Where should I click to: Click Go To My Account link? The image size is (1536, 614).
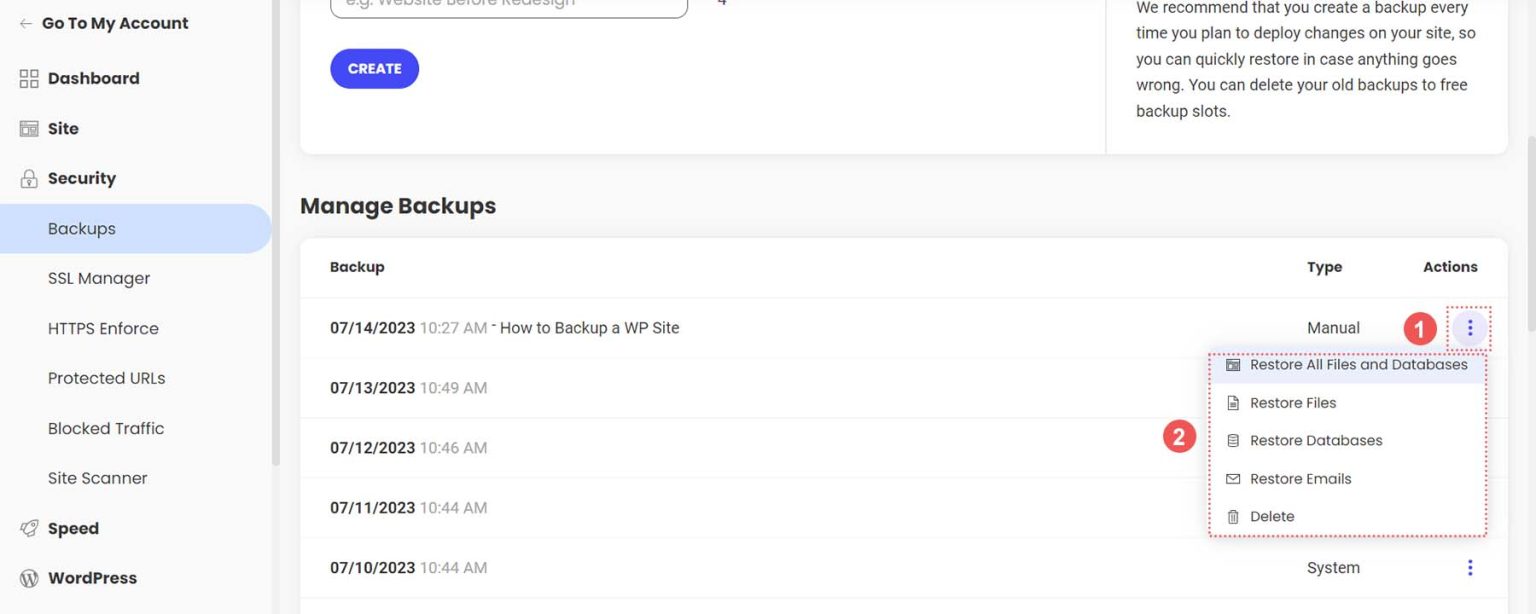[x=115, y=23]
